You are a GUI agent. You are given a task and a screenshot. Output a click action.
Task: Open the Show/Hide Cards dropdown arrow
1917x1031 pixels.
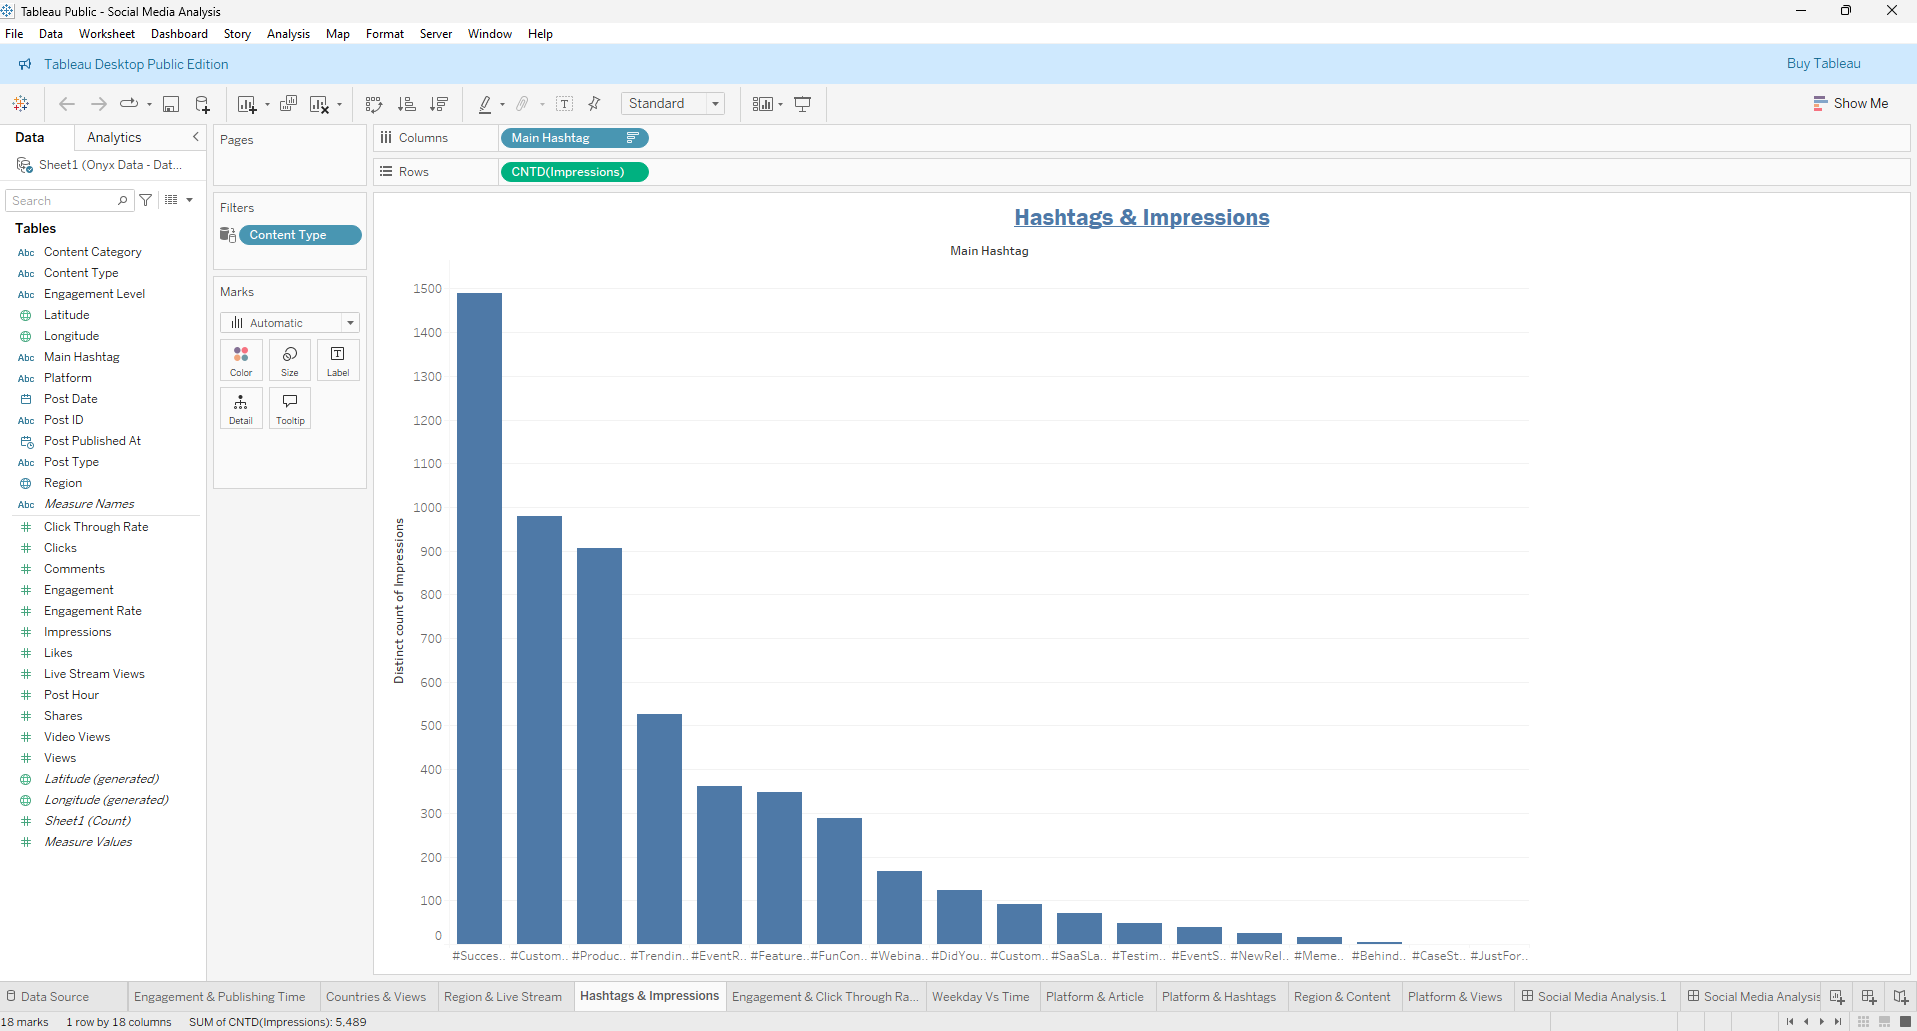point(780,105)
